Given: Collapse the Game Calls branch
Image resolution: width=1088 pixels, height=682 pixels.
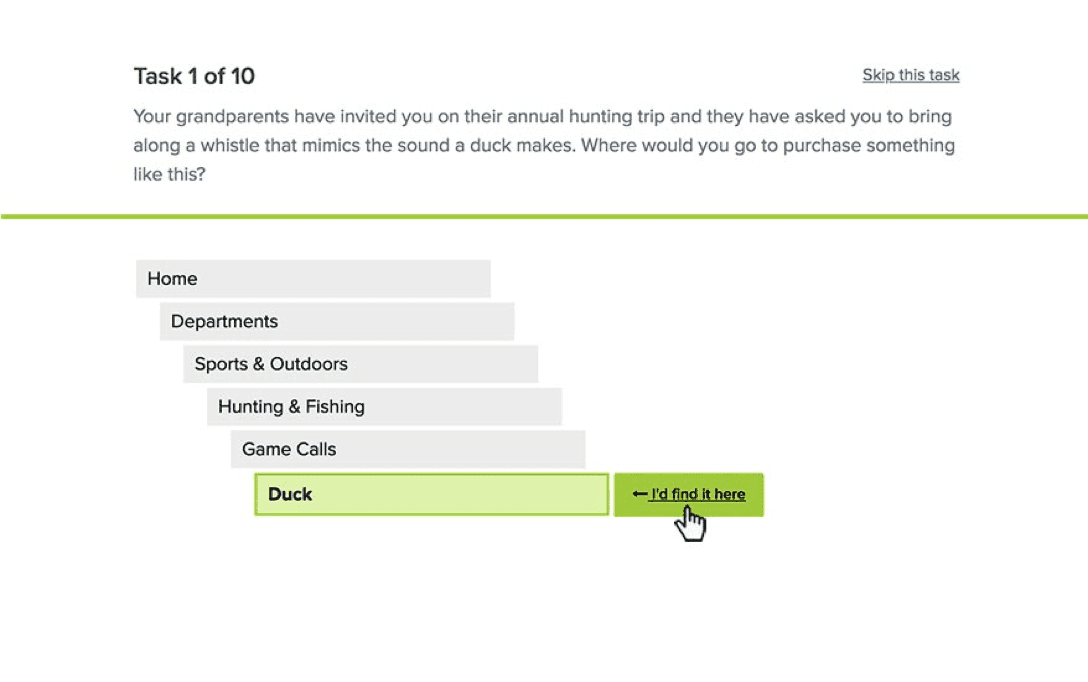Looking at the screenshot, I should [x=408, y=449].
